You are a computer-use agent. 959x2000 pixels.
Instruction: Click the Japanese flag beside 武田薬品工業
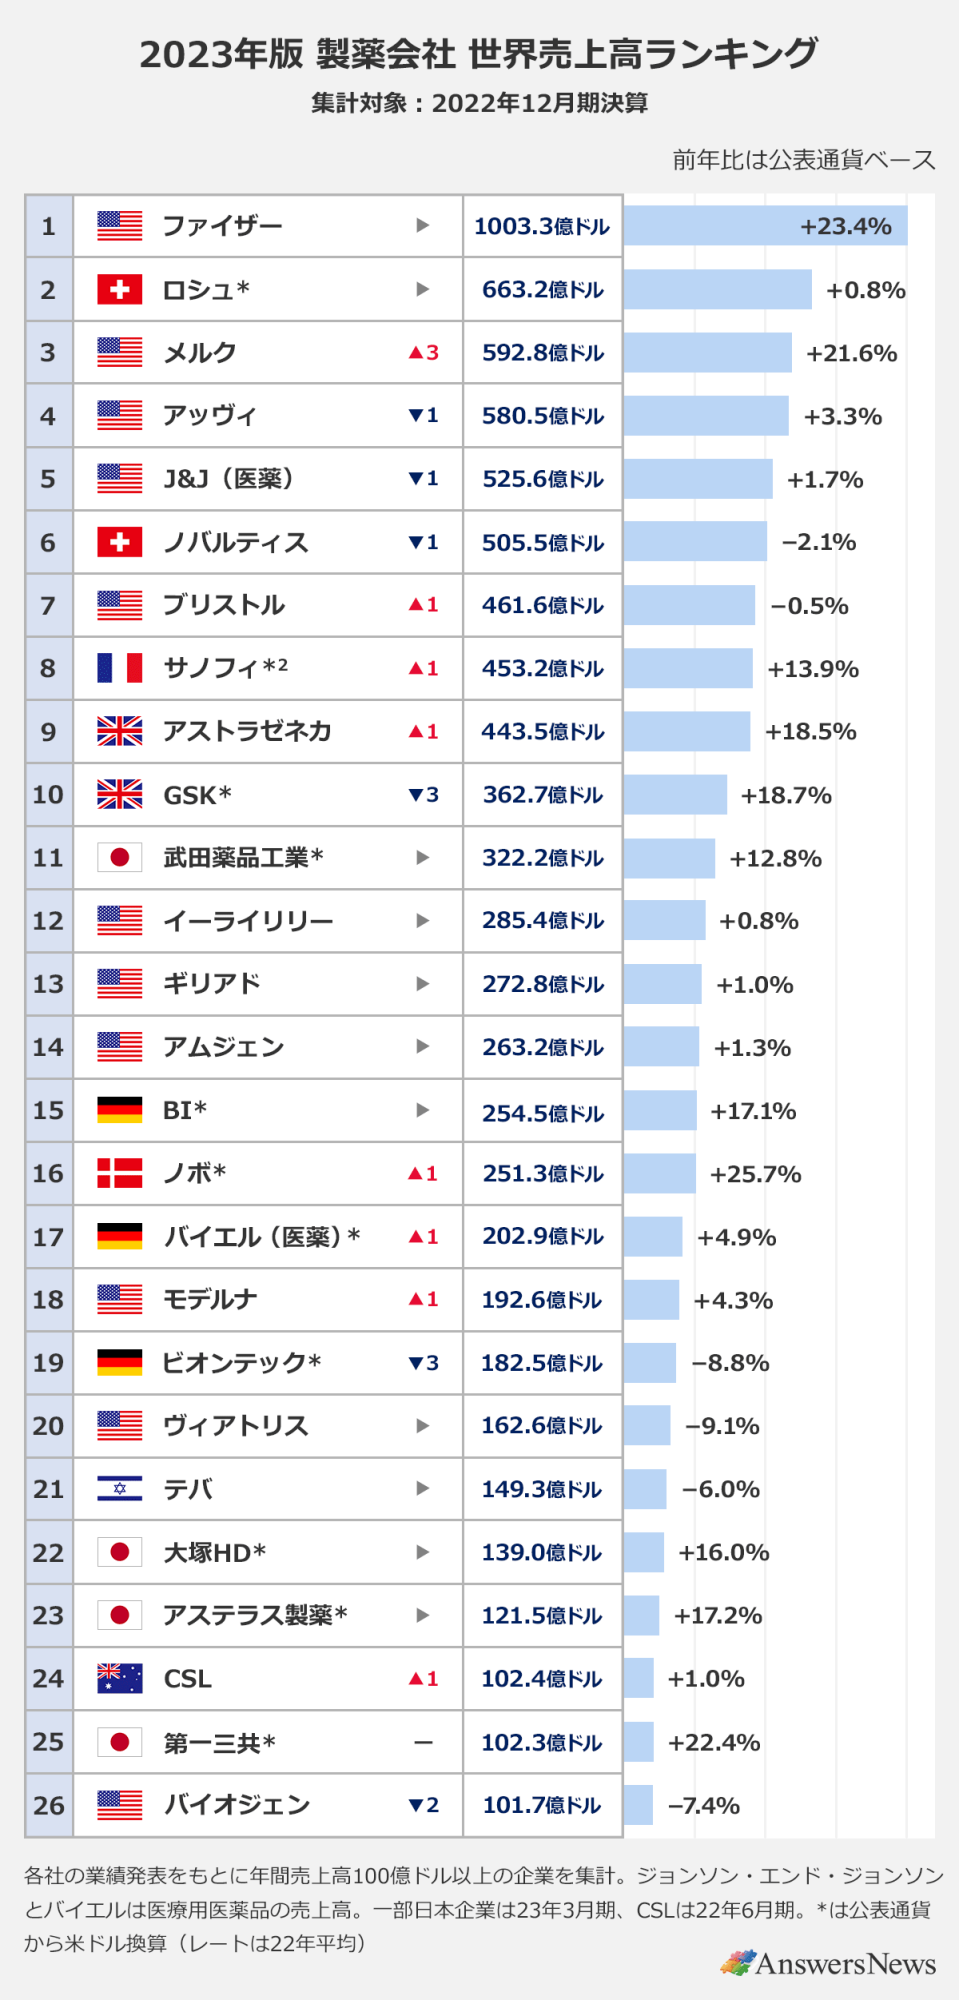pos(119,858)
